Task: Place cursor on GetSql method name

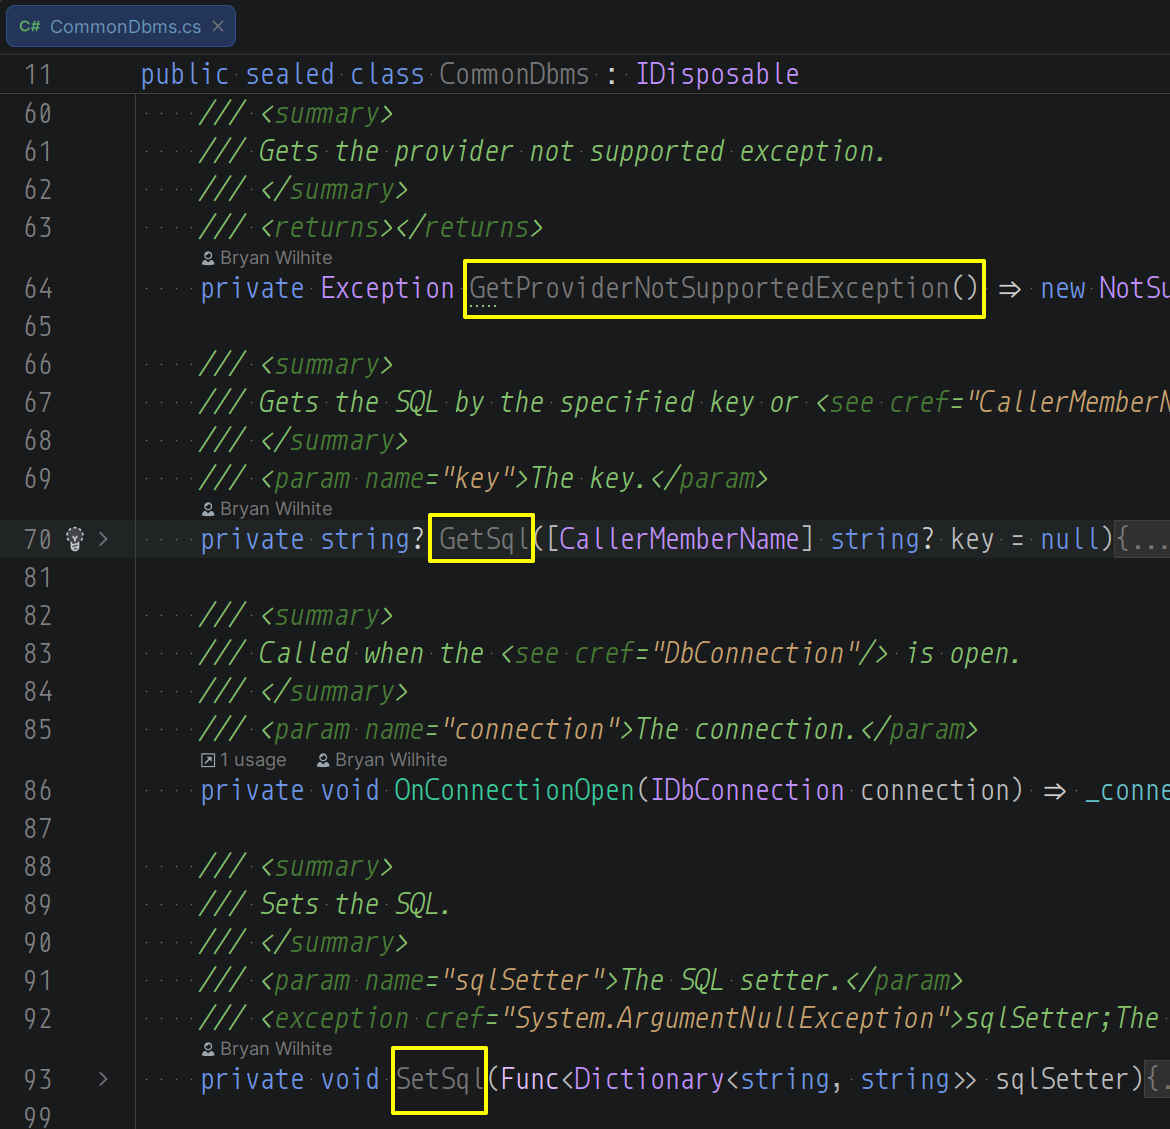Action: 484,539
